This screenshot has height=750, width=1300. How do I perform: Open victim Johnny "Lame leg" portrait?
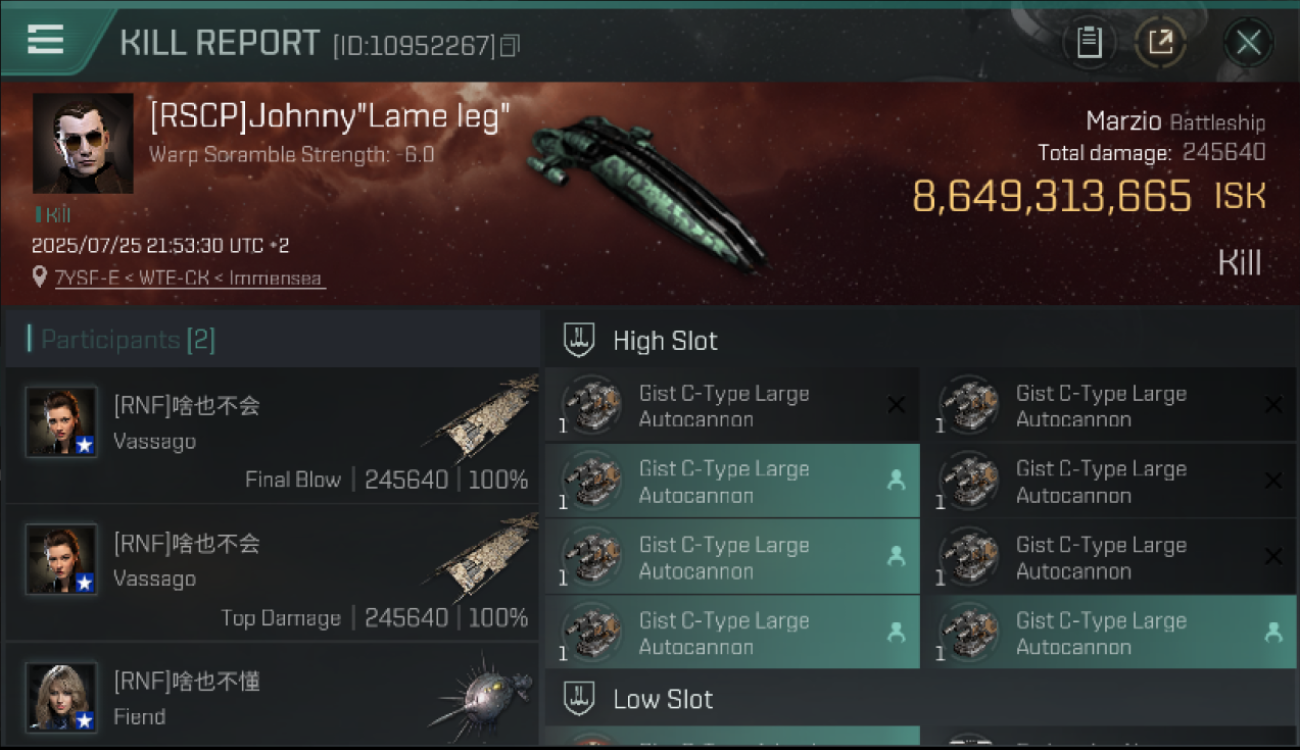click(x=83, y=143)
